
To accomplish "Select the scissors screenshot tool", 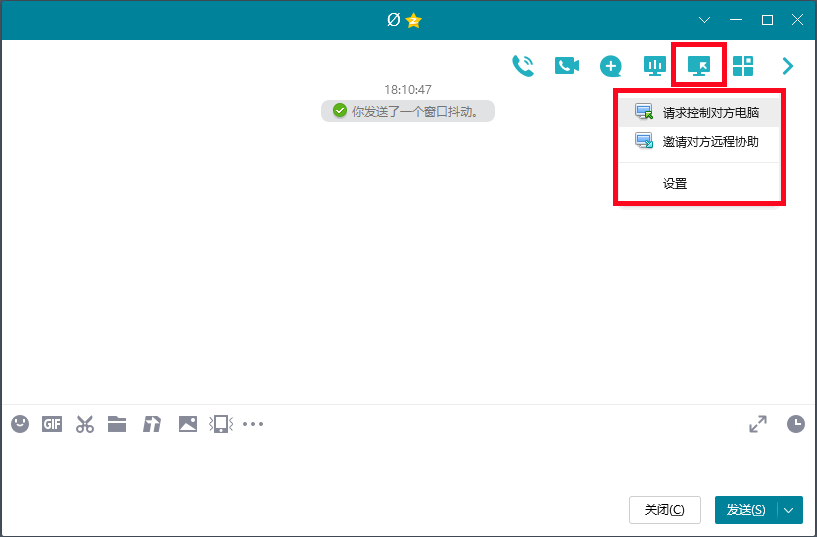I will [x=84, y=424].
